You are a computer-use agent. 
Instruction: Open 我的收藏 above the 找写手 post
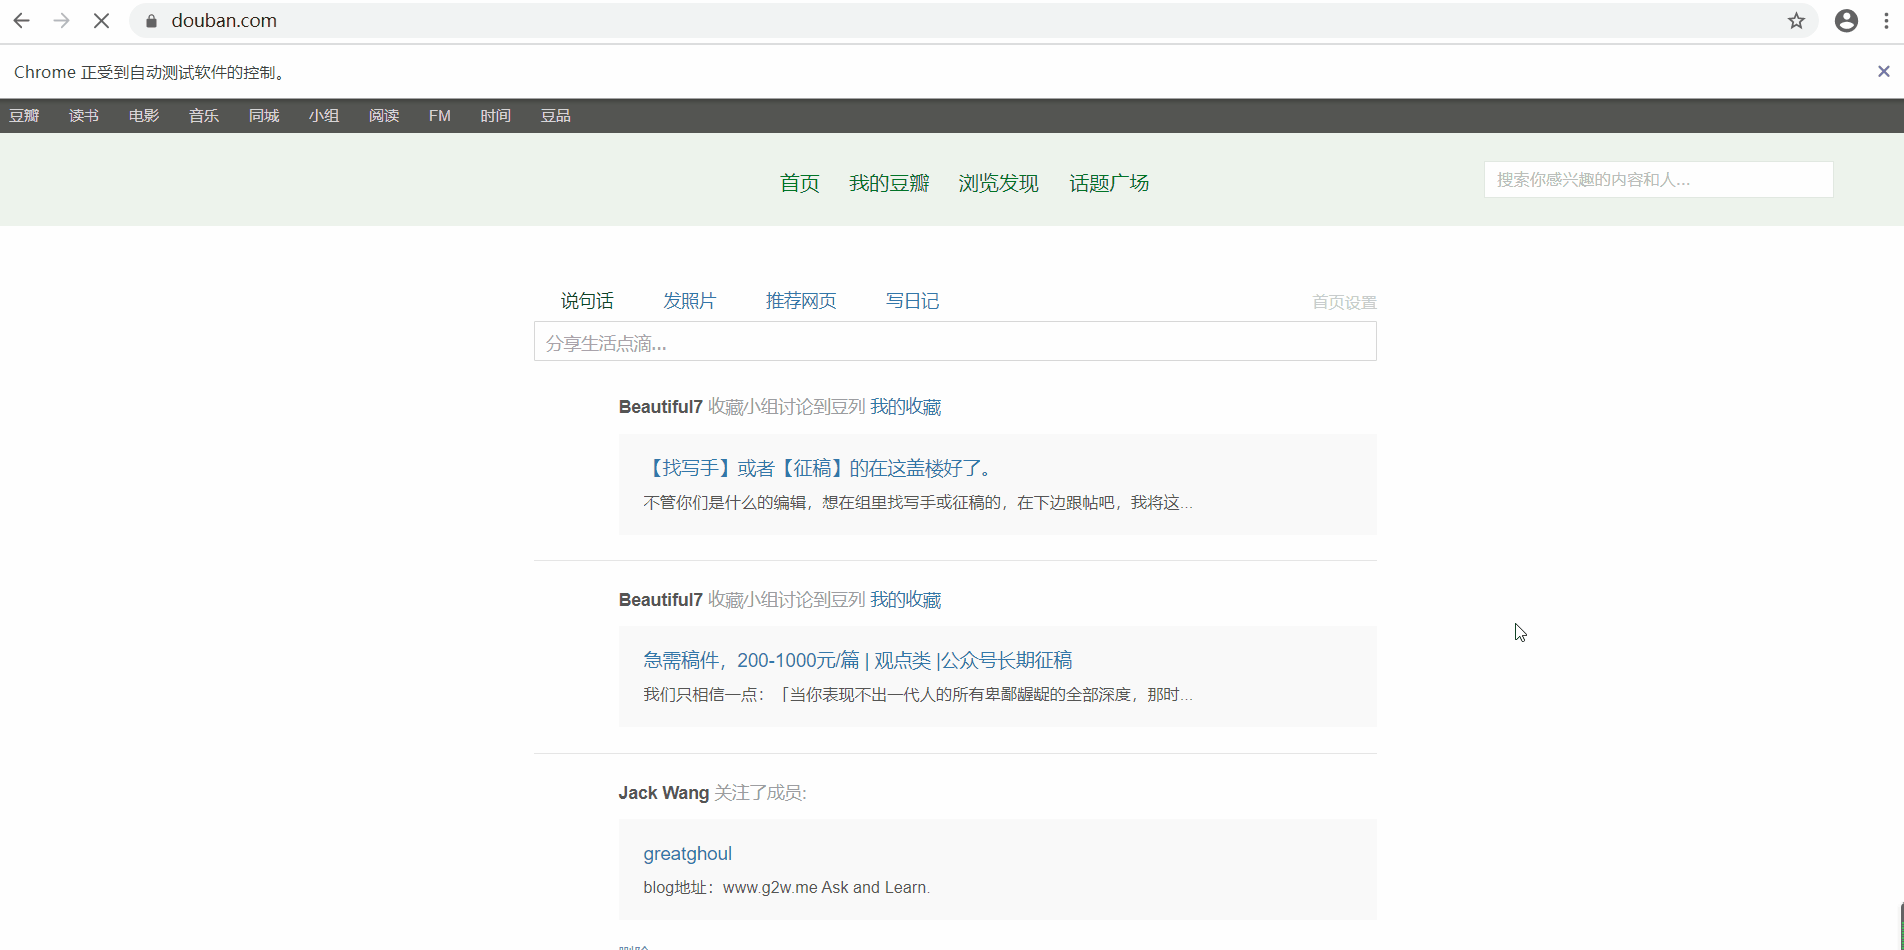coord(906,407)
